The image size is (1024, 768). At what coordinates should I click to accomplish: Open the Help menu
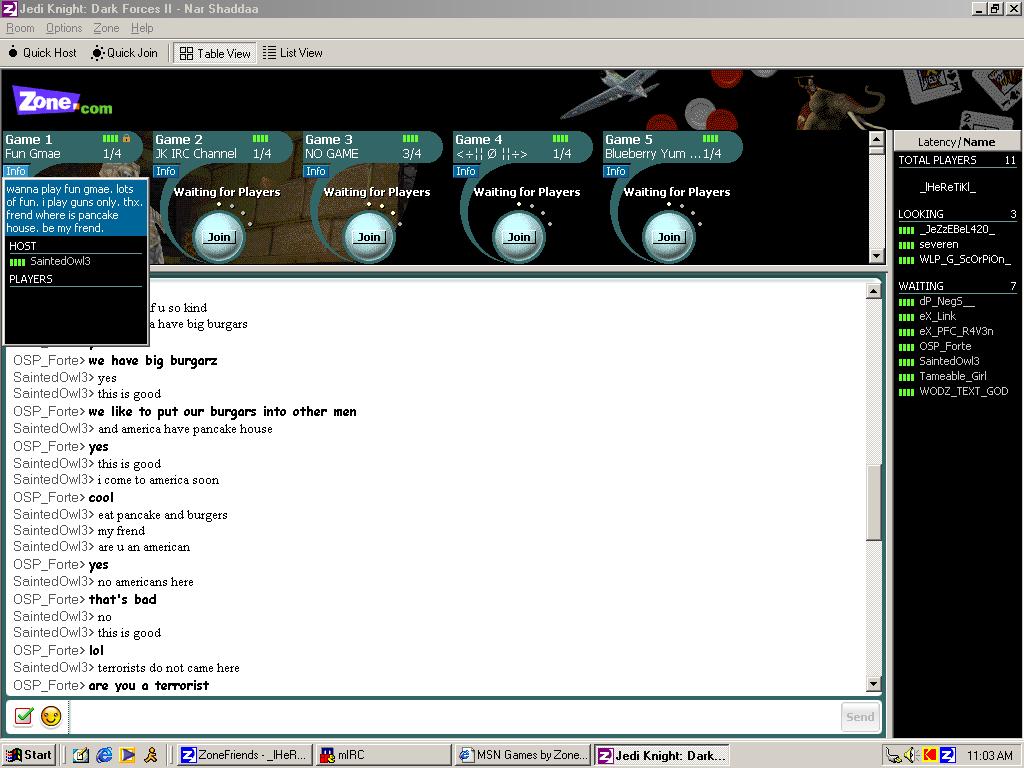coord(142,28)
